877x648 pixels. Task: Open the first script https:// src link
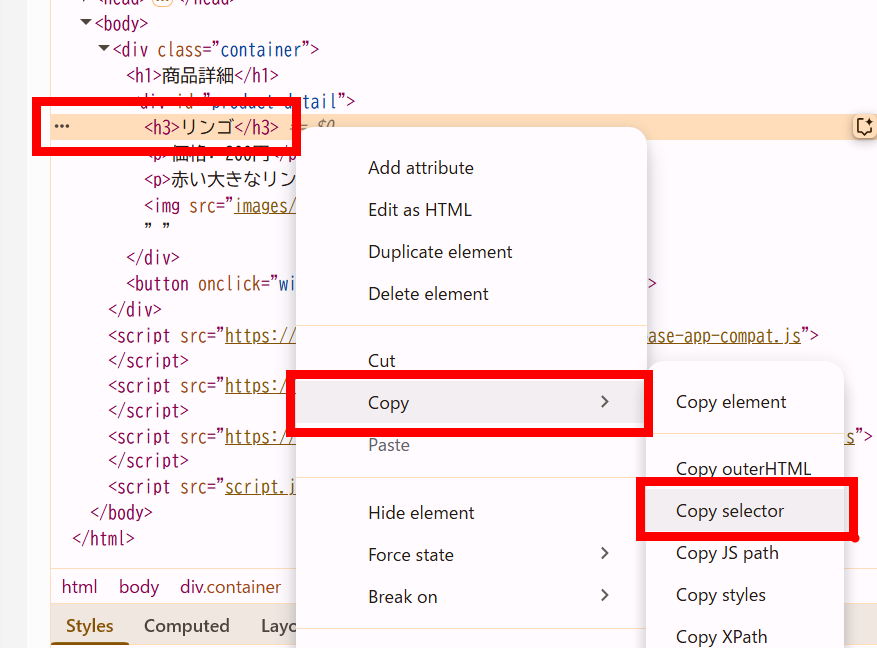click(x=260, y=336)
